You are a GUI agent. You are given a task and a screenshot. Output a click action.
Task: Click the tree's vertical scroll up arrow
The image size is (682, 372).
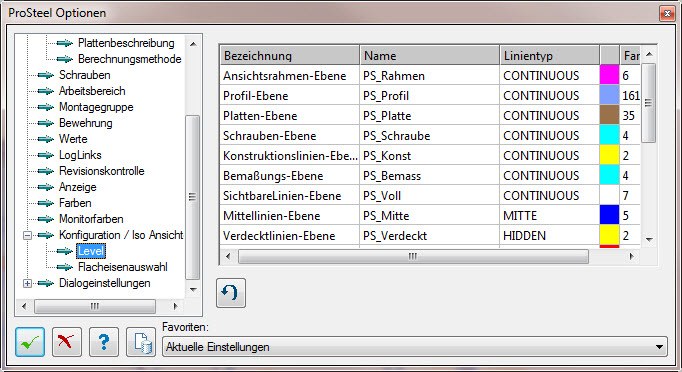(x=193, y=44)
